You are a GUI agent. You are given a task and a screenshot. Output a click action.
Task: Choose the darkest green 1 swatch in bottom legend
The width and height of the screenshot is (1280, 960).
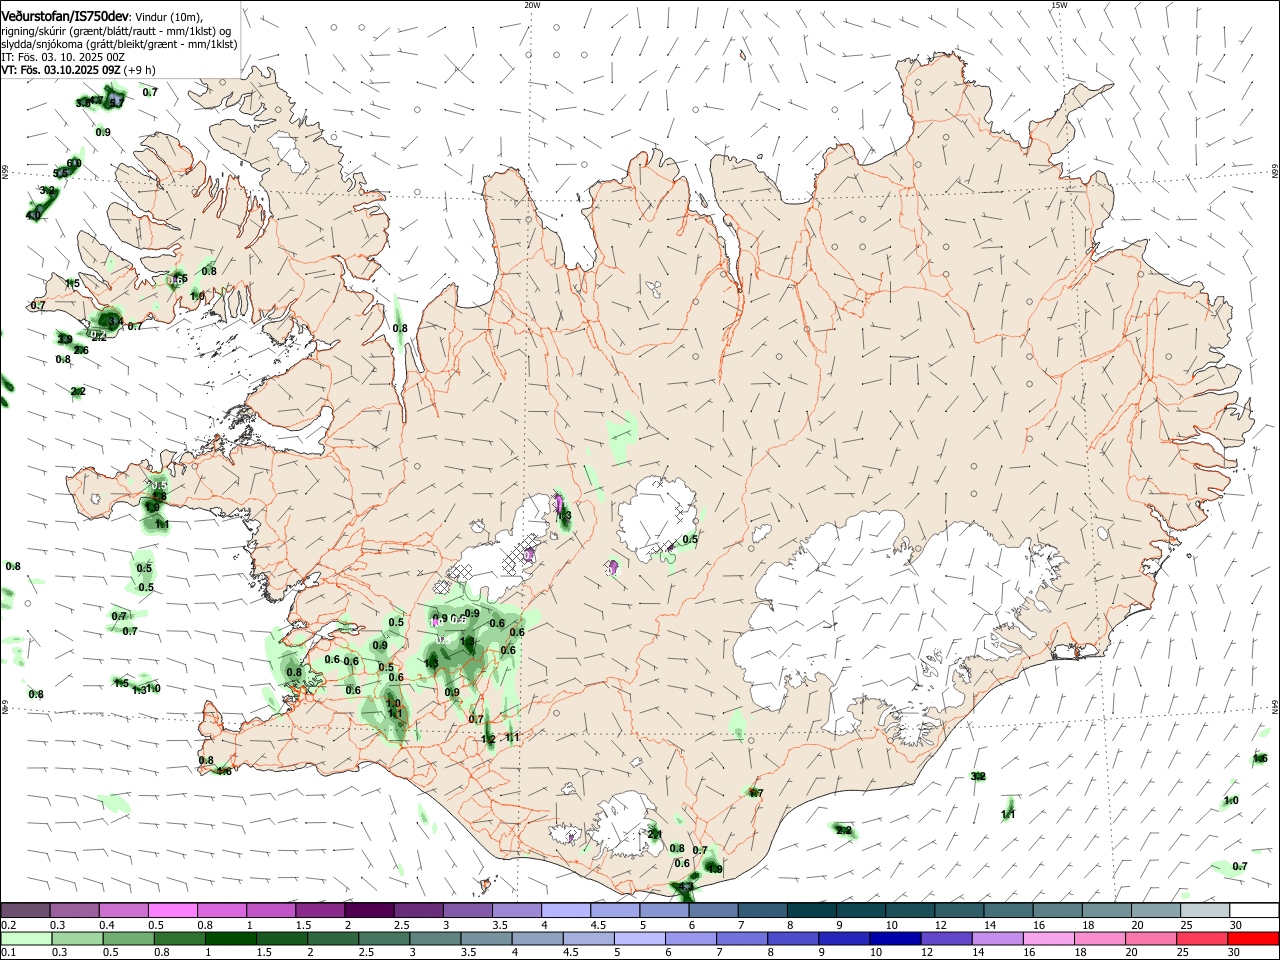231,938
